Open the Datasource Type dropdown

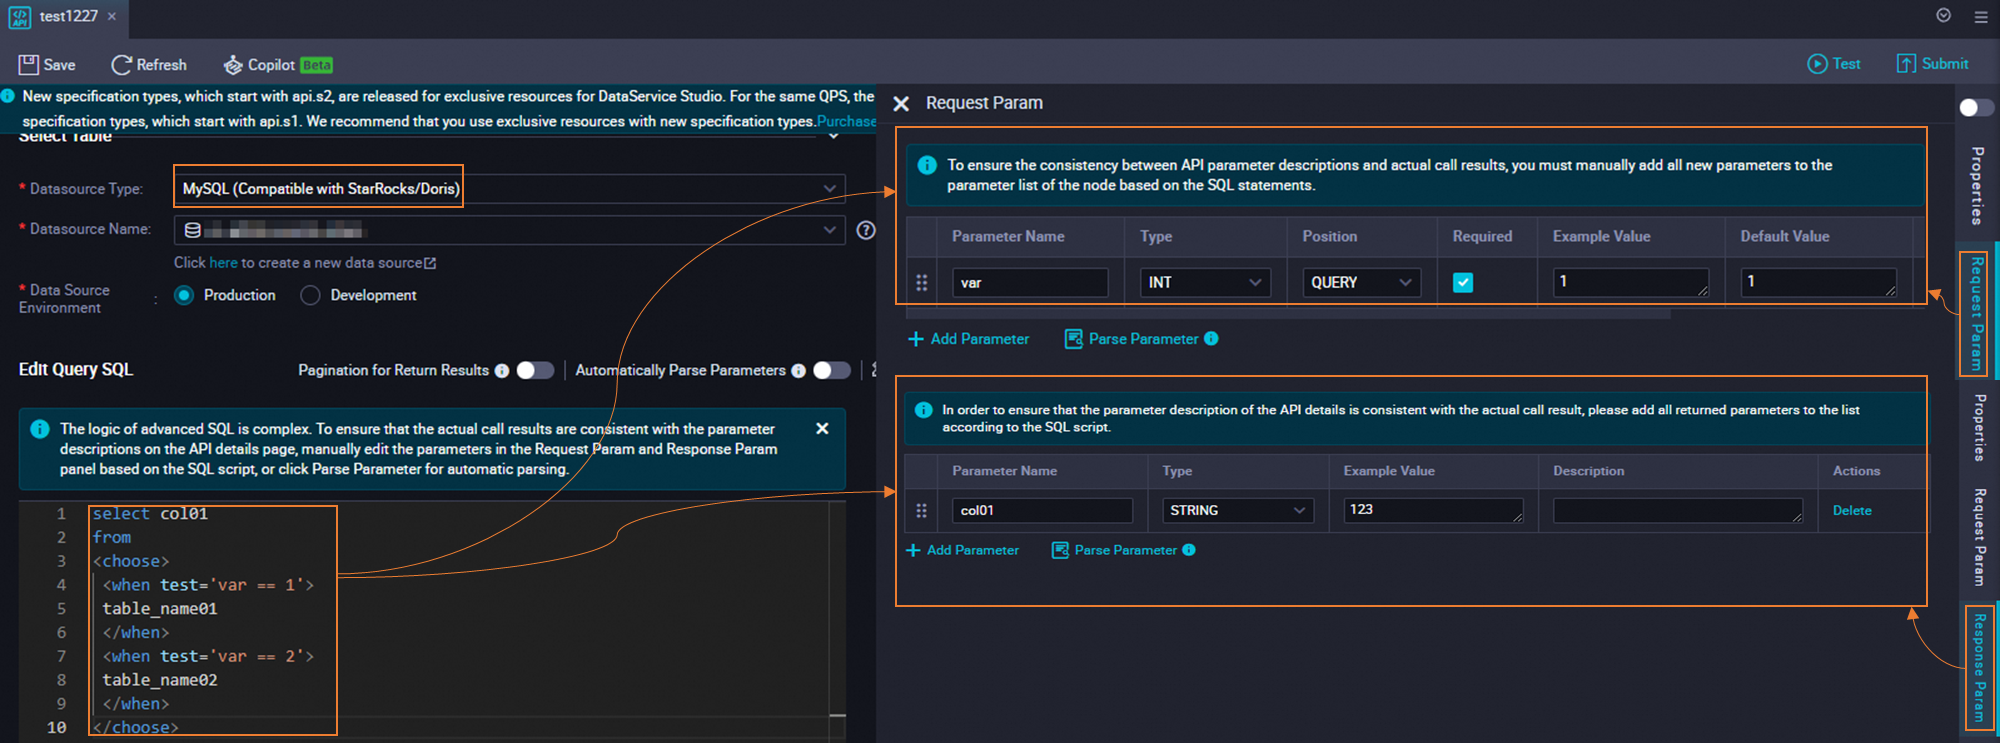tap(510, 189)
